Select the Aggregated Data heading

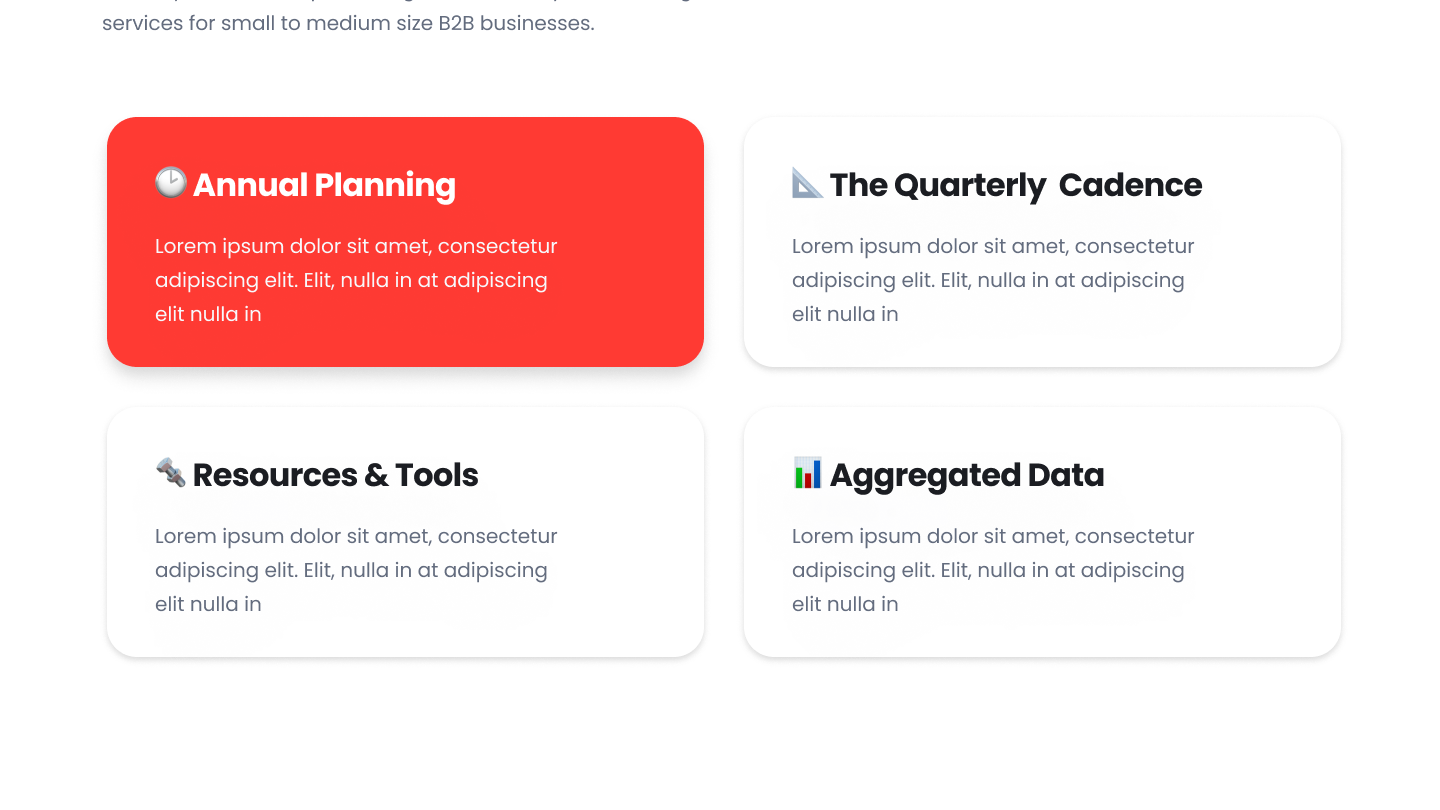(x=967, y=475)
